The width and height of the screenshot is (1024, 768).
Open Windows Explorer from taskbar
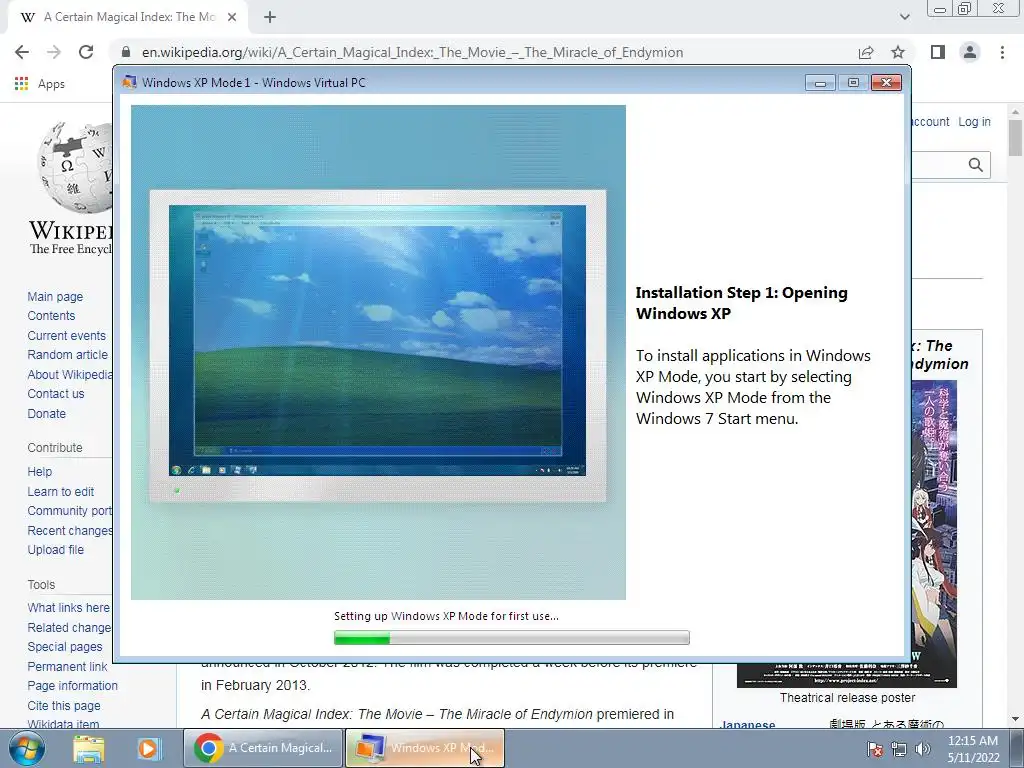click(89, 748)
